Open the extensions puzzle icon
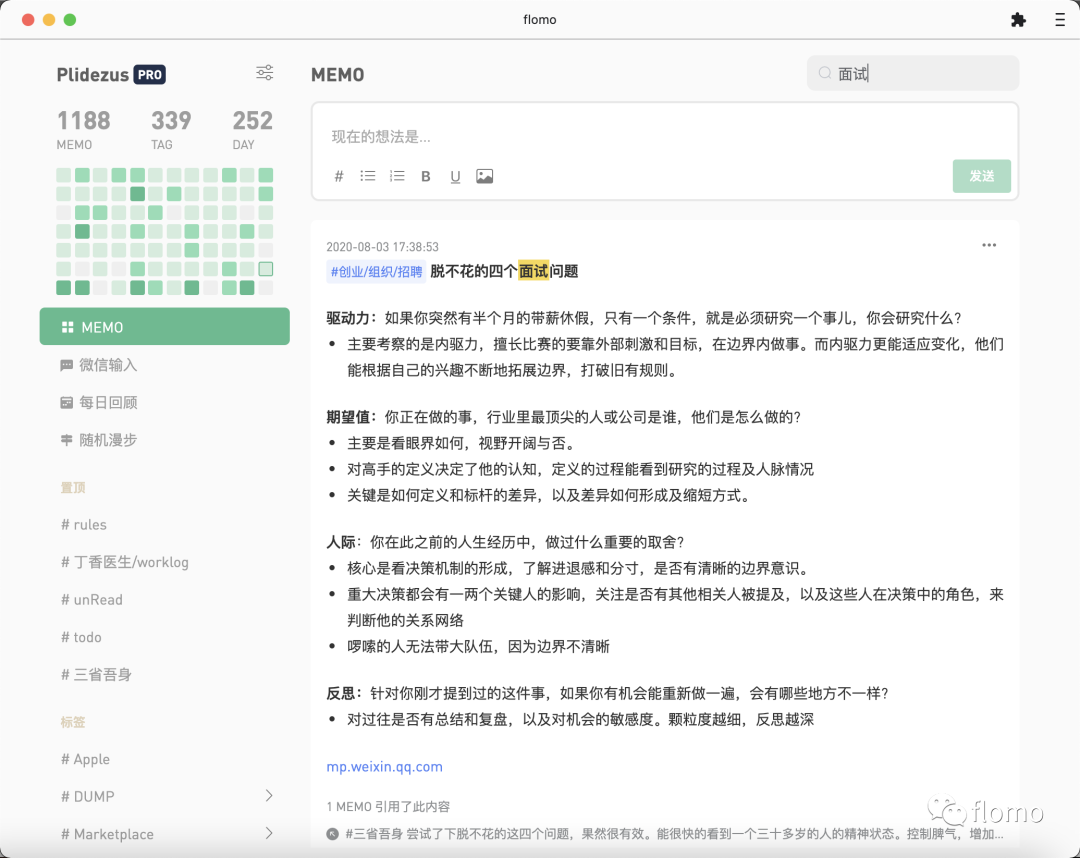The width and height of the screenshot is (1080, 858). pos(1018,20)
